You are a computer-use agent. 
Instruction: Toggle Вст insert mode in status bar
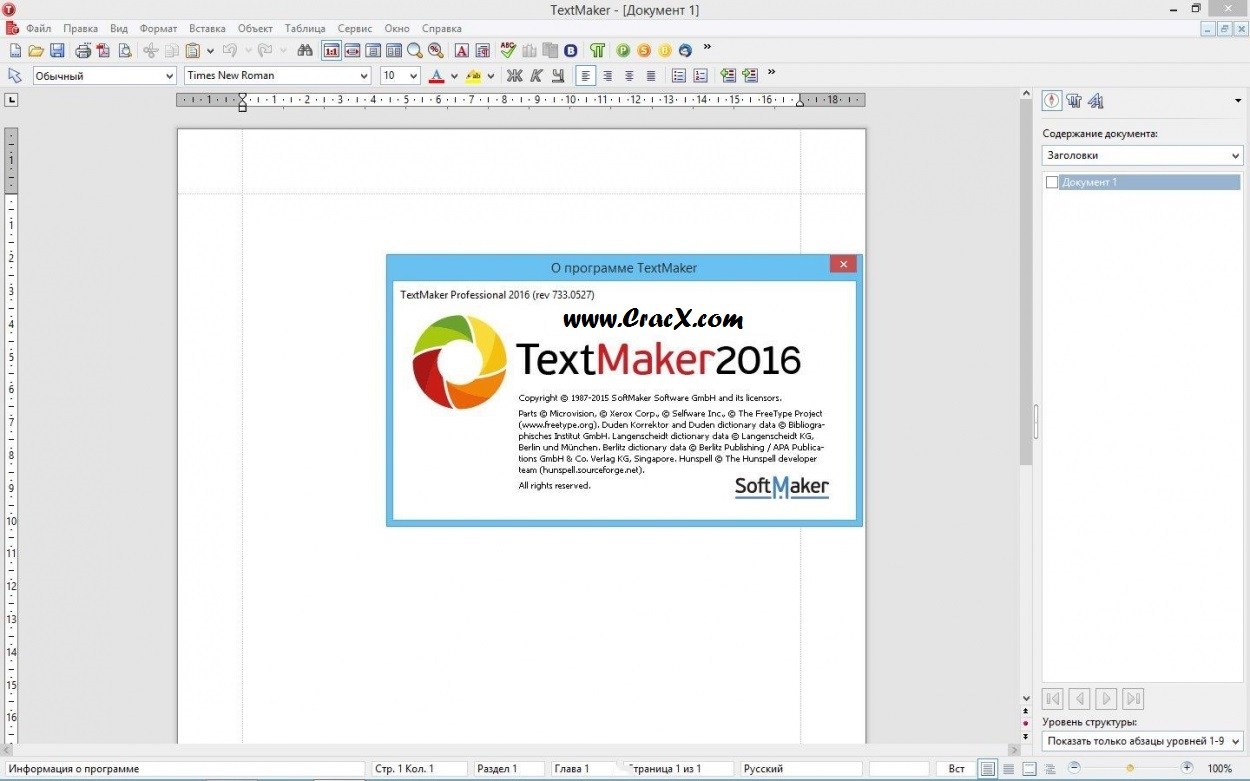956,769
